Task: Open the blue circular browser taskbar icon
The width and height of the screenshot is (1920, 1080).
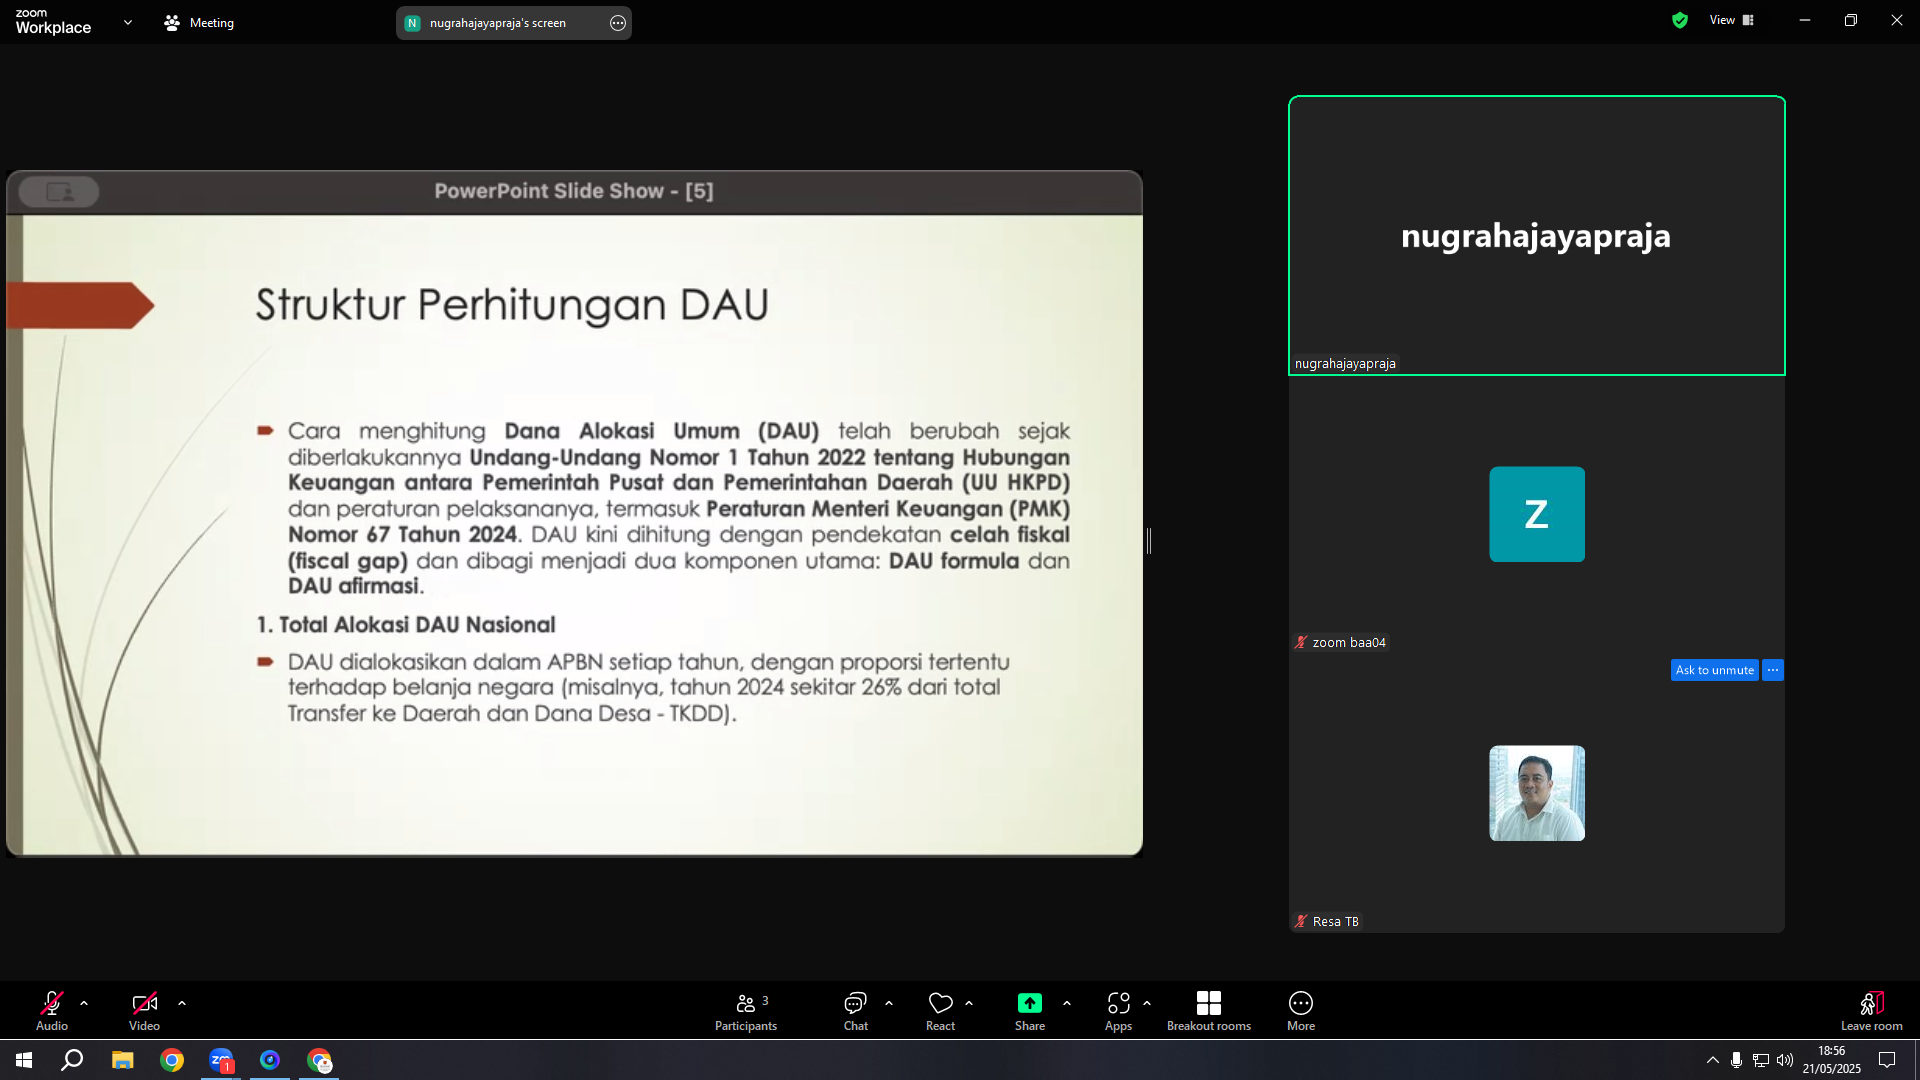Action: [270, 1060]
